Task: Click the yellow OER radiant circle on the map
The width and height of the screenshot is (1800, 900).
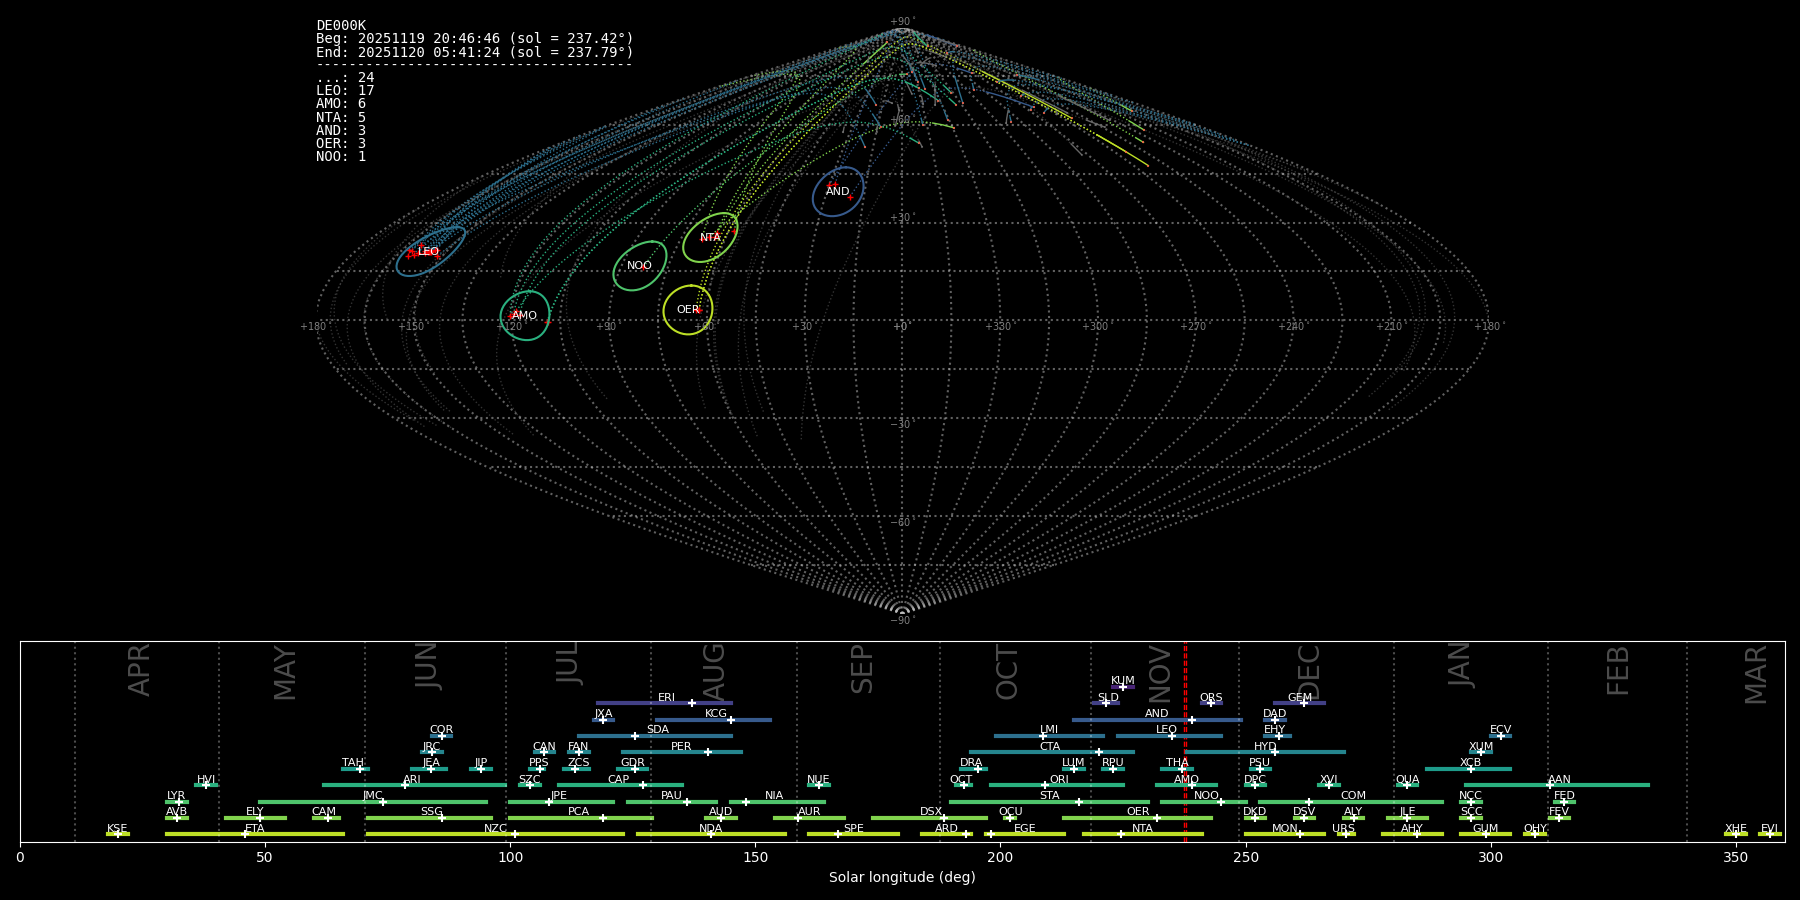Action: [x=688, y=310]
